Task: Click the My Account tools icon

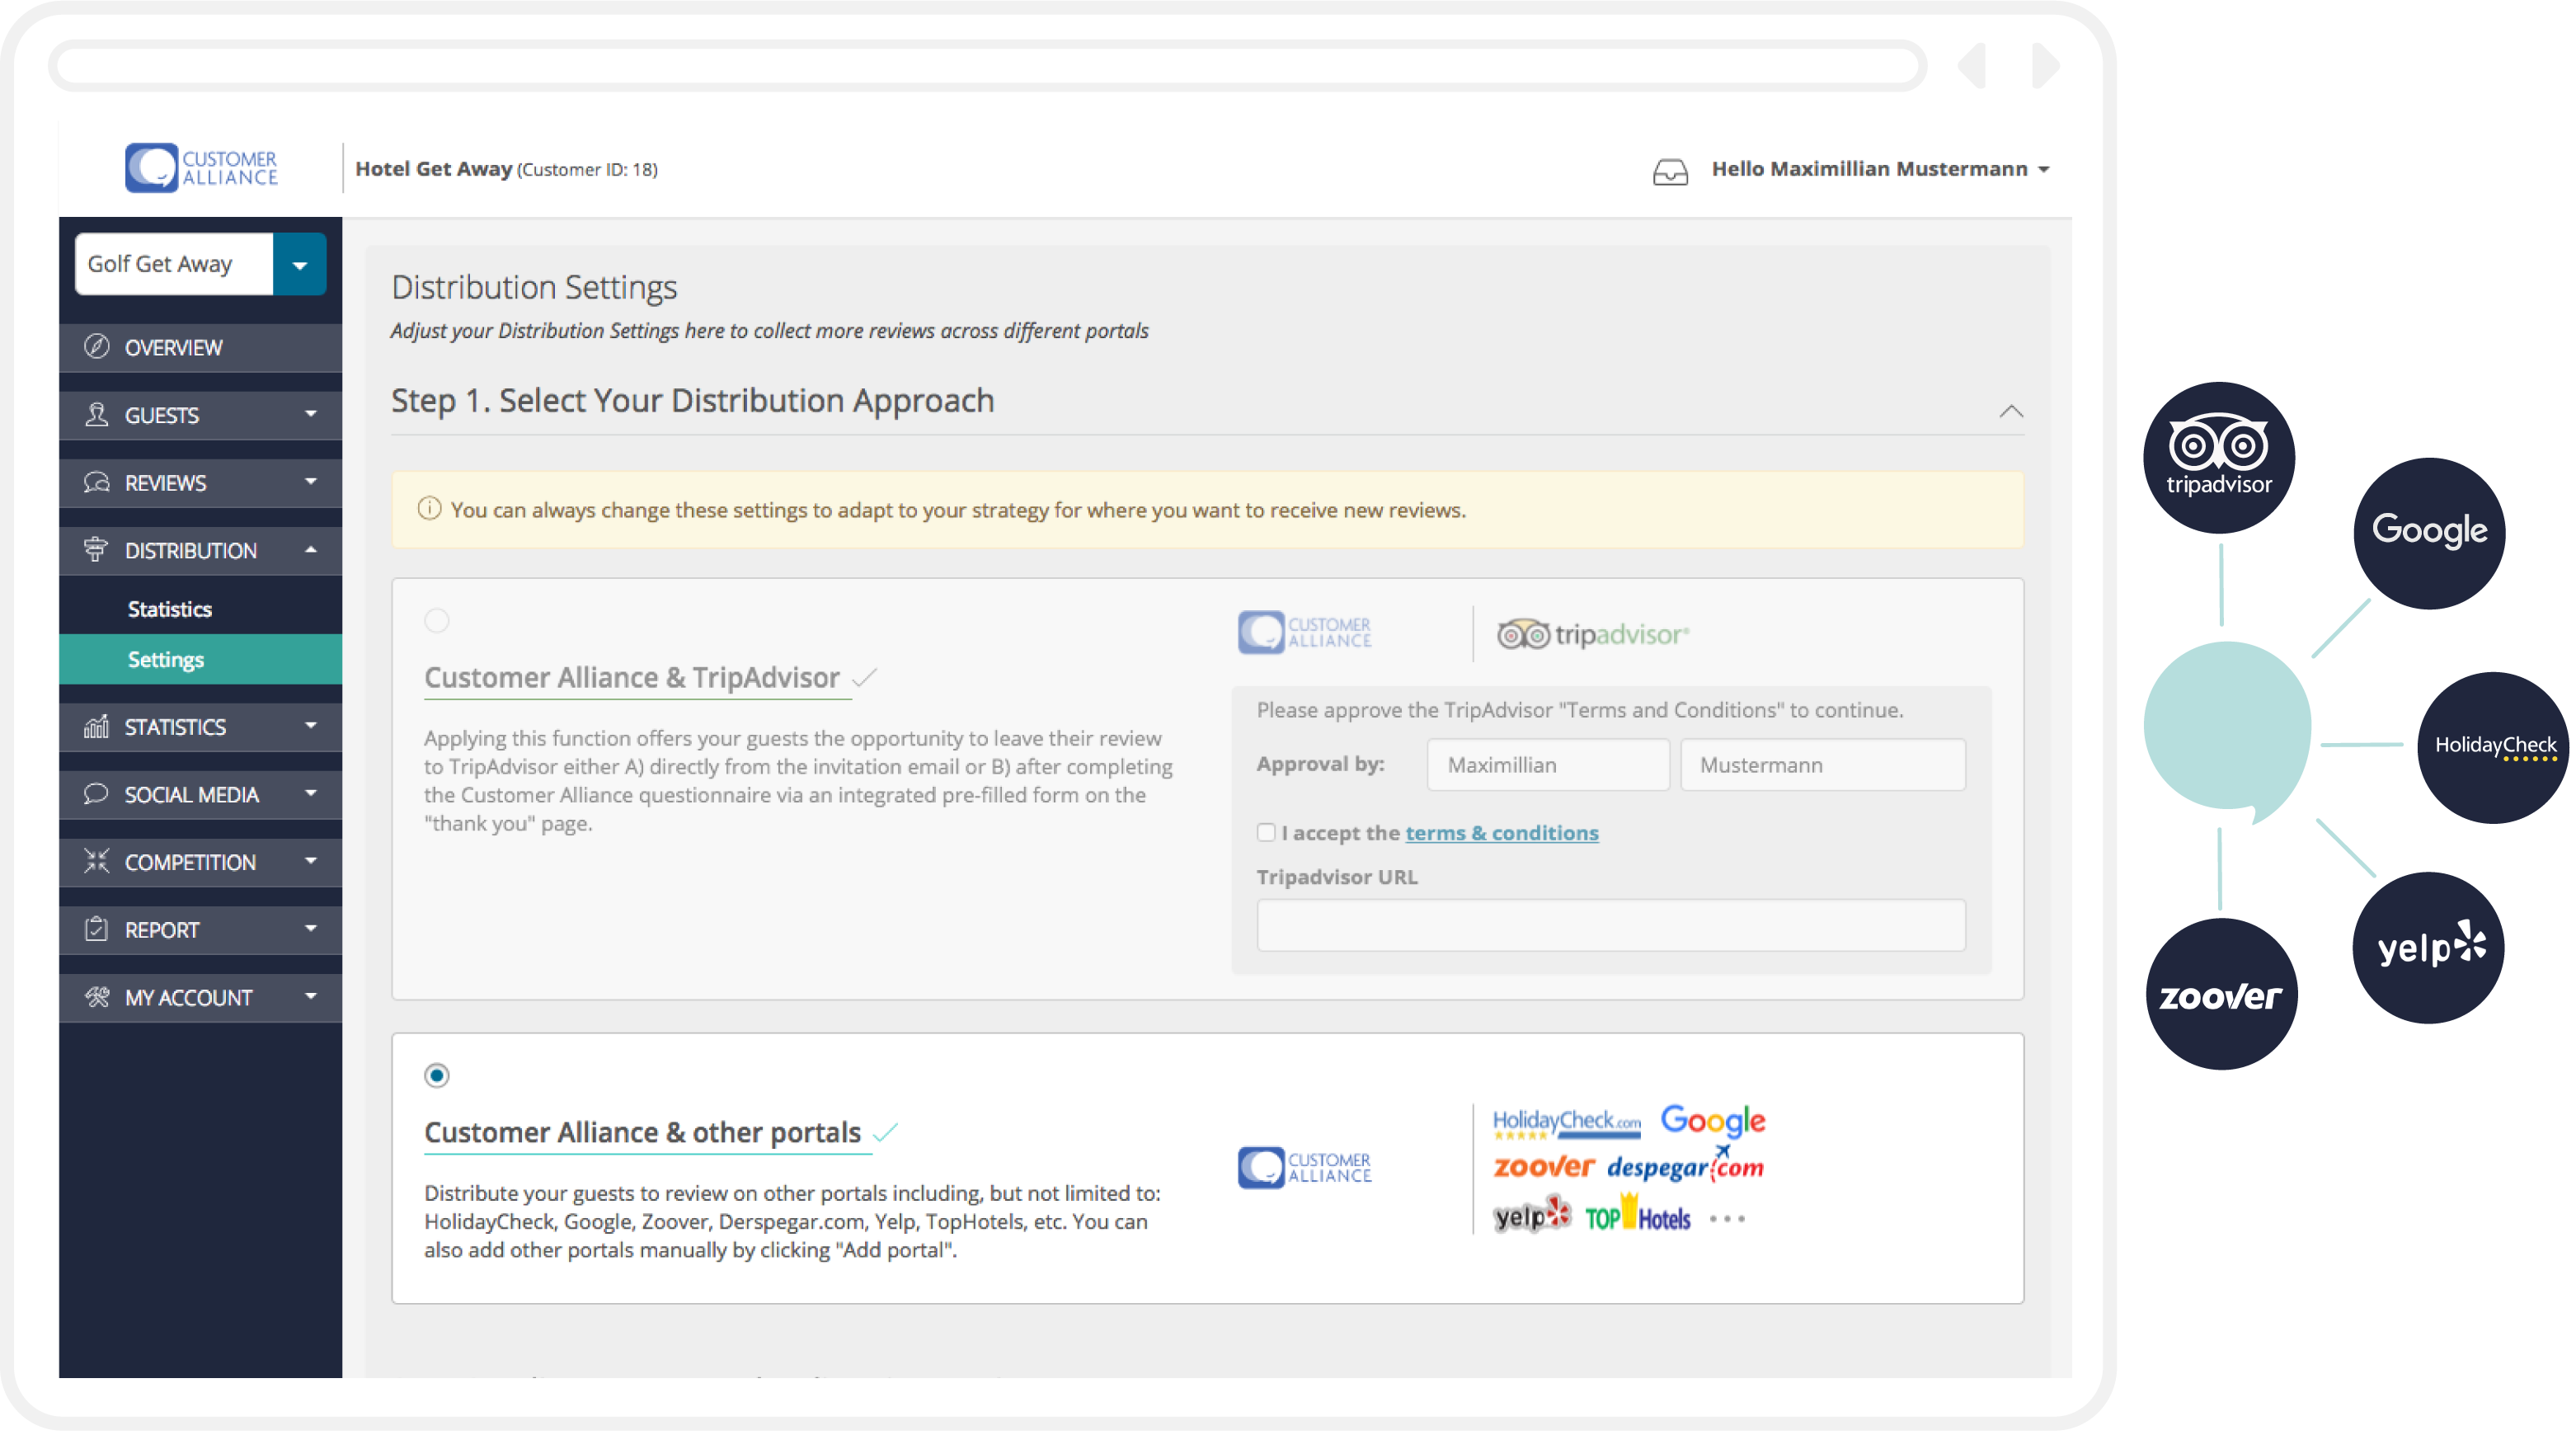Action: pyautogui.click(x=96, y=997)
